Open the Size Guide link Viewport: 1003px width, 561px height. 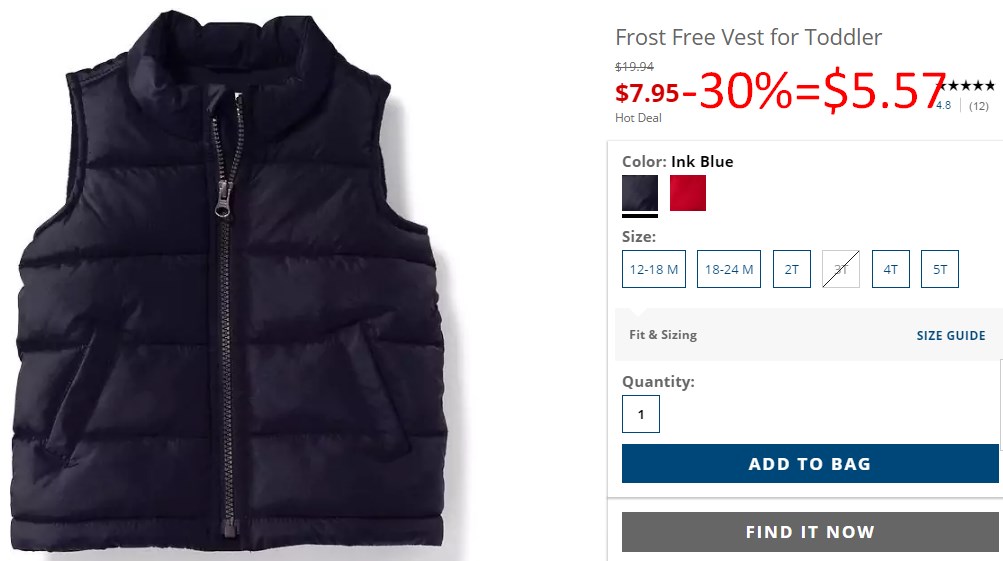tap(951, 336)
